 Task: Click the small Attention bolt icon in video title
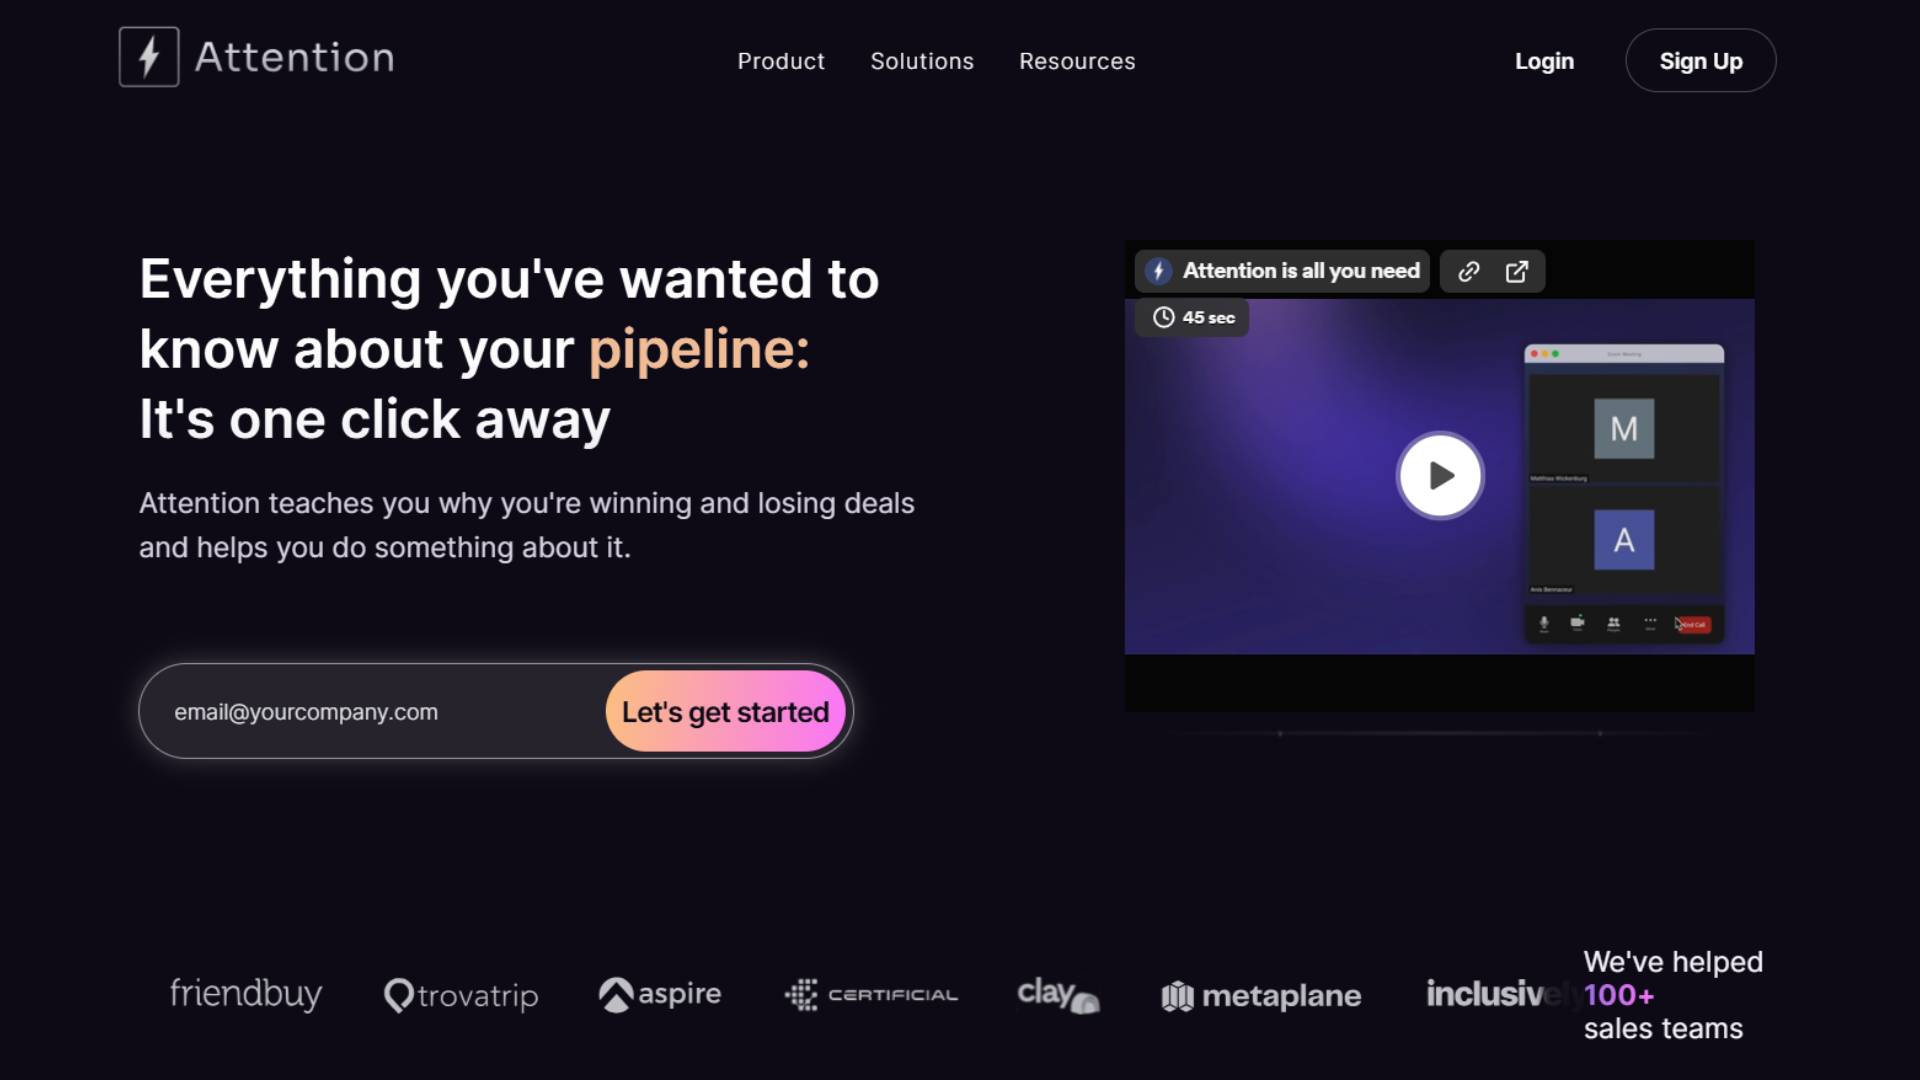pyautogui.click(x=1158, y=271)
